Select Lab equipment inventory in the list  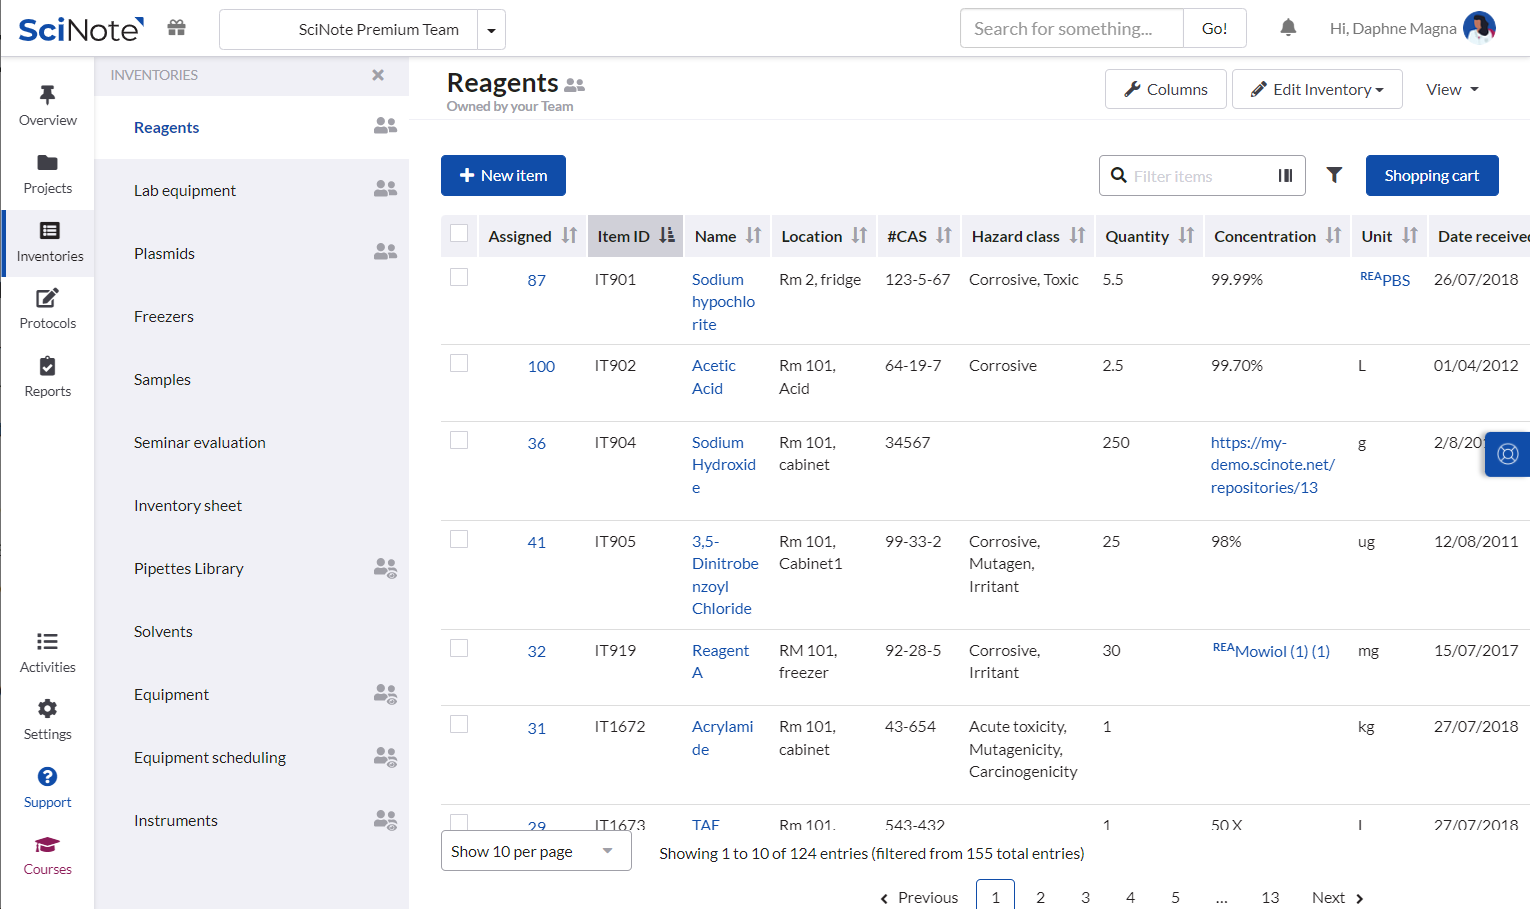coord(185,190)
